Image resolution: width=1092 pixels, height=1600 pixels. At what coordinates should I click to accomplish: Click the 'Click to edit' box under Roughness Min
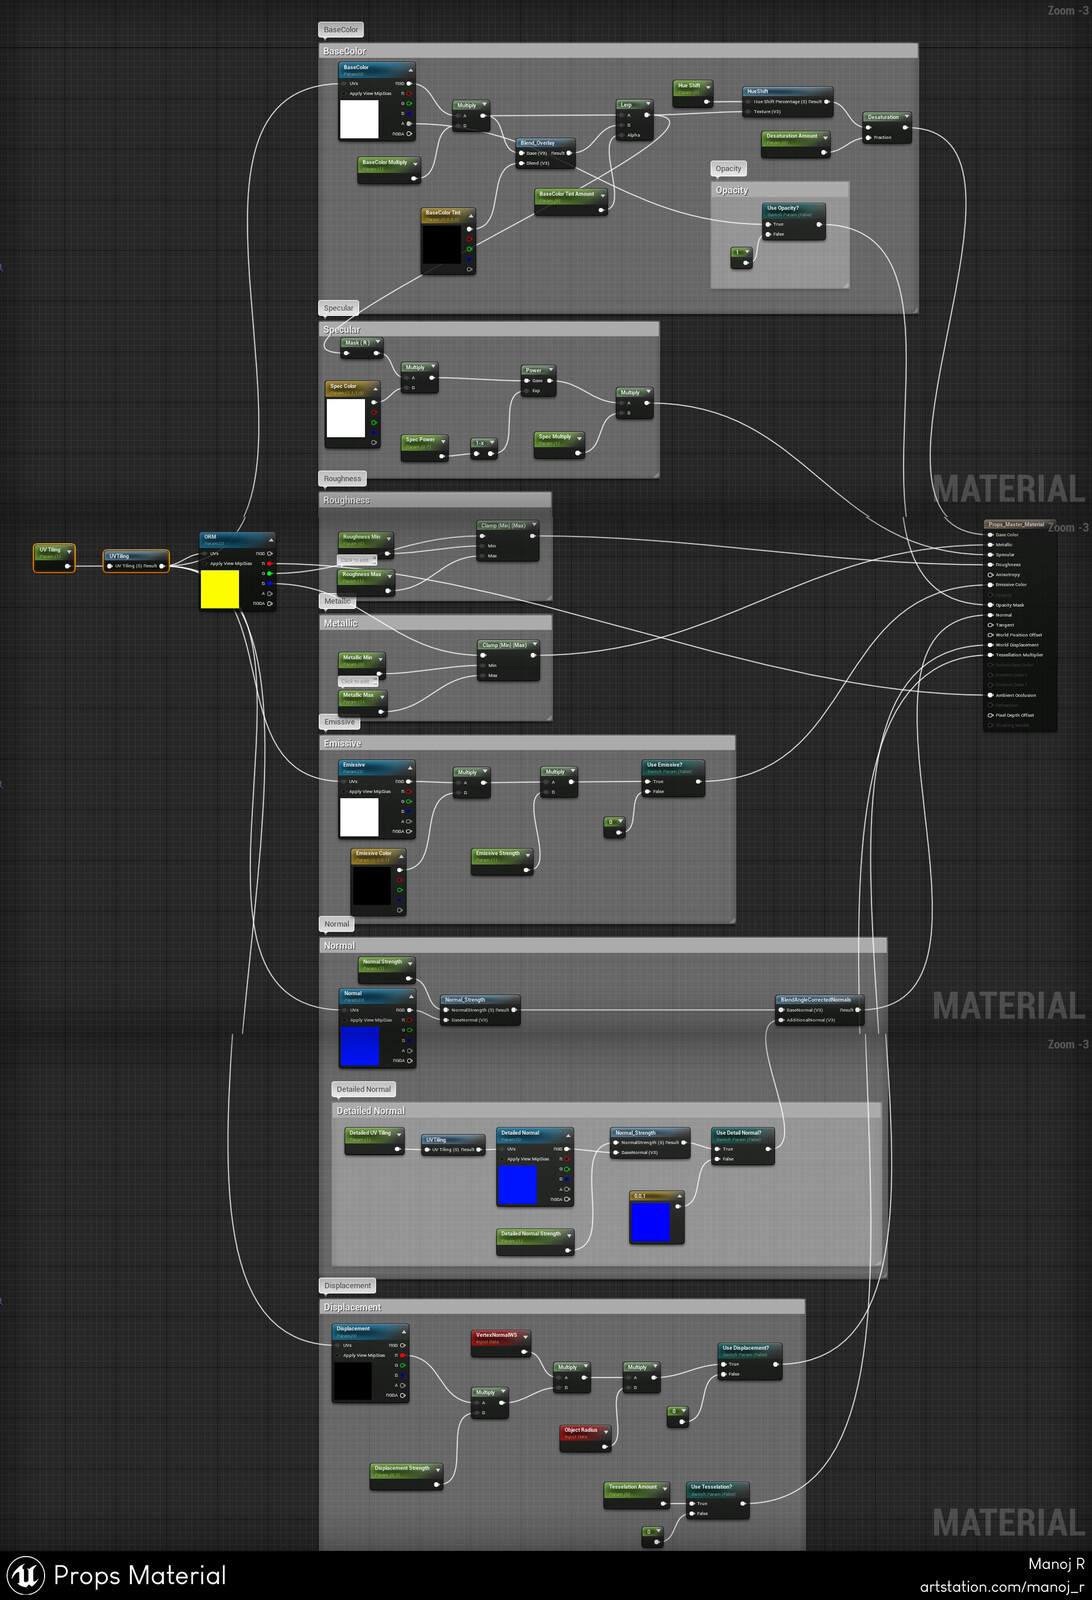point(358,560)
